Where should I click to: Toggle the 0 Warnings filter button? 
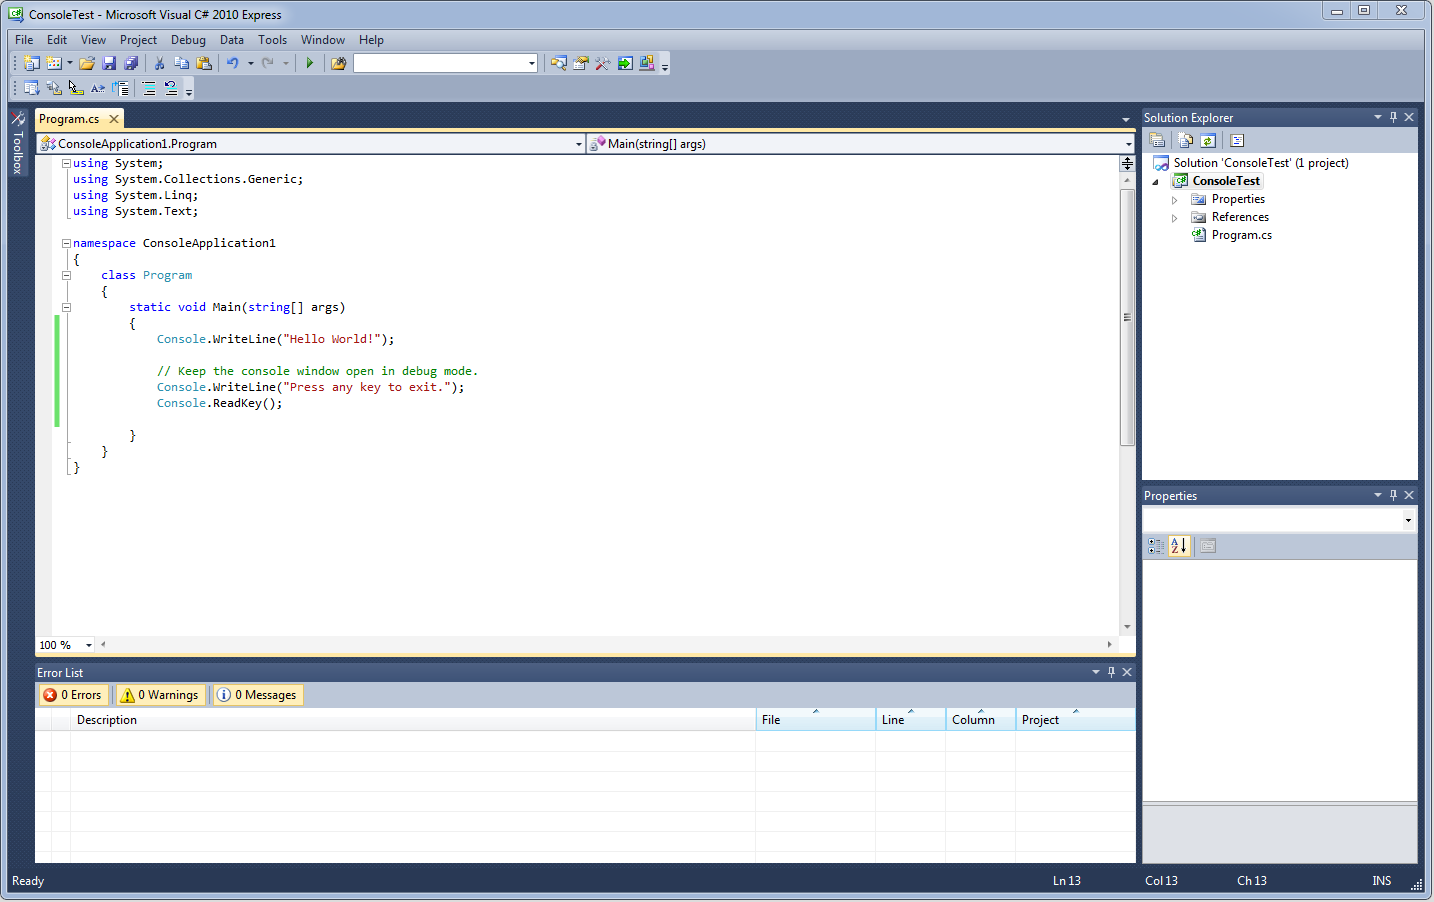click(160, 695)
